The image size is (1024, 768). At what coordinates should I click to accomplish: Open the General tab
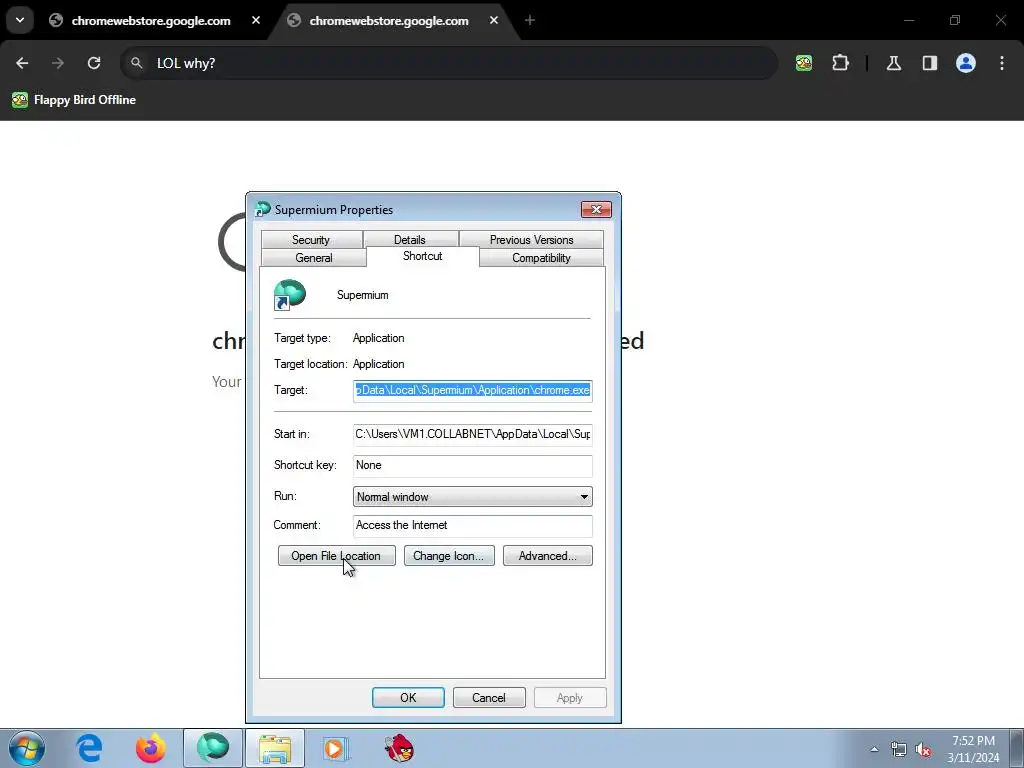[313, 258]
